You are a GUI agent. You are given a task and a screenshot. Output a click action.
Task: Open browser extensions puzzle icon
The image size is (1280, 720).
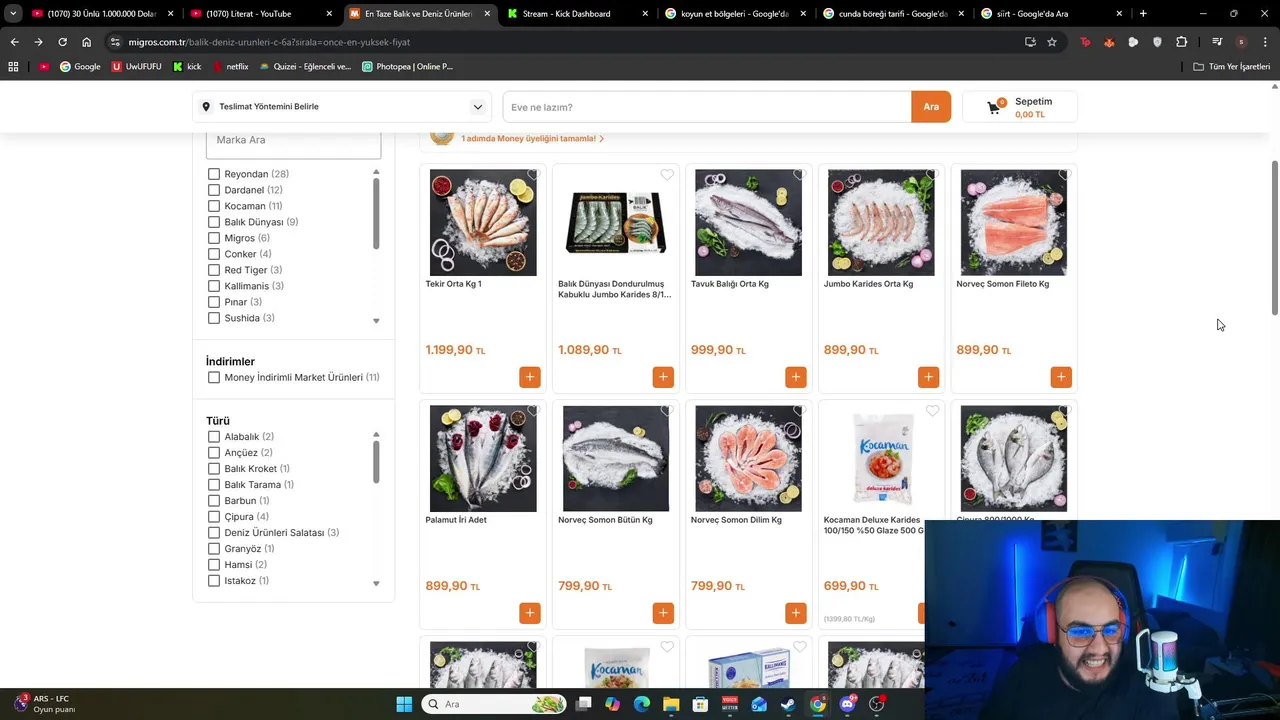tap(1181, 42)
